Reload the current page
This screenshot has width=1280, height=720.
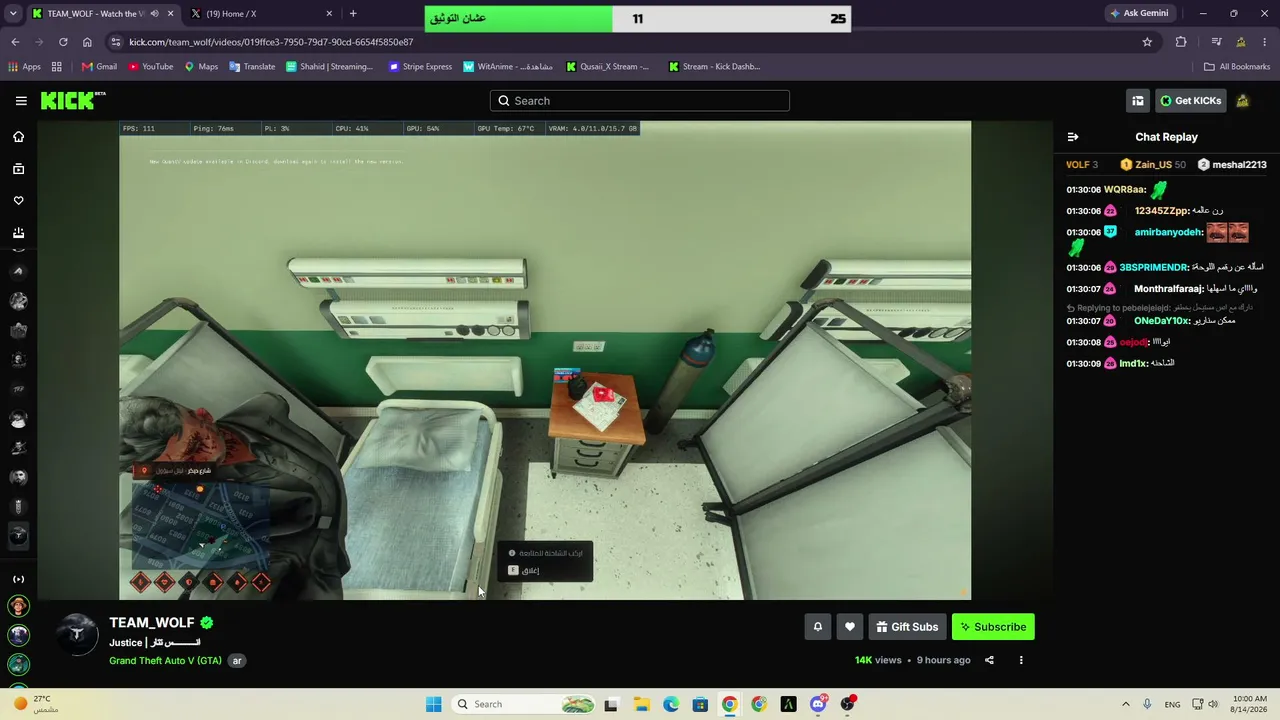pos(63,42)
